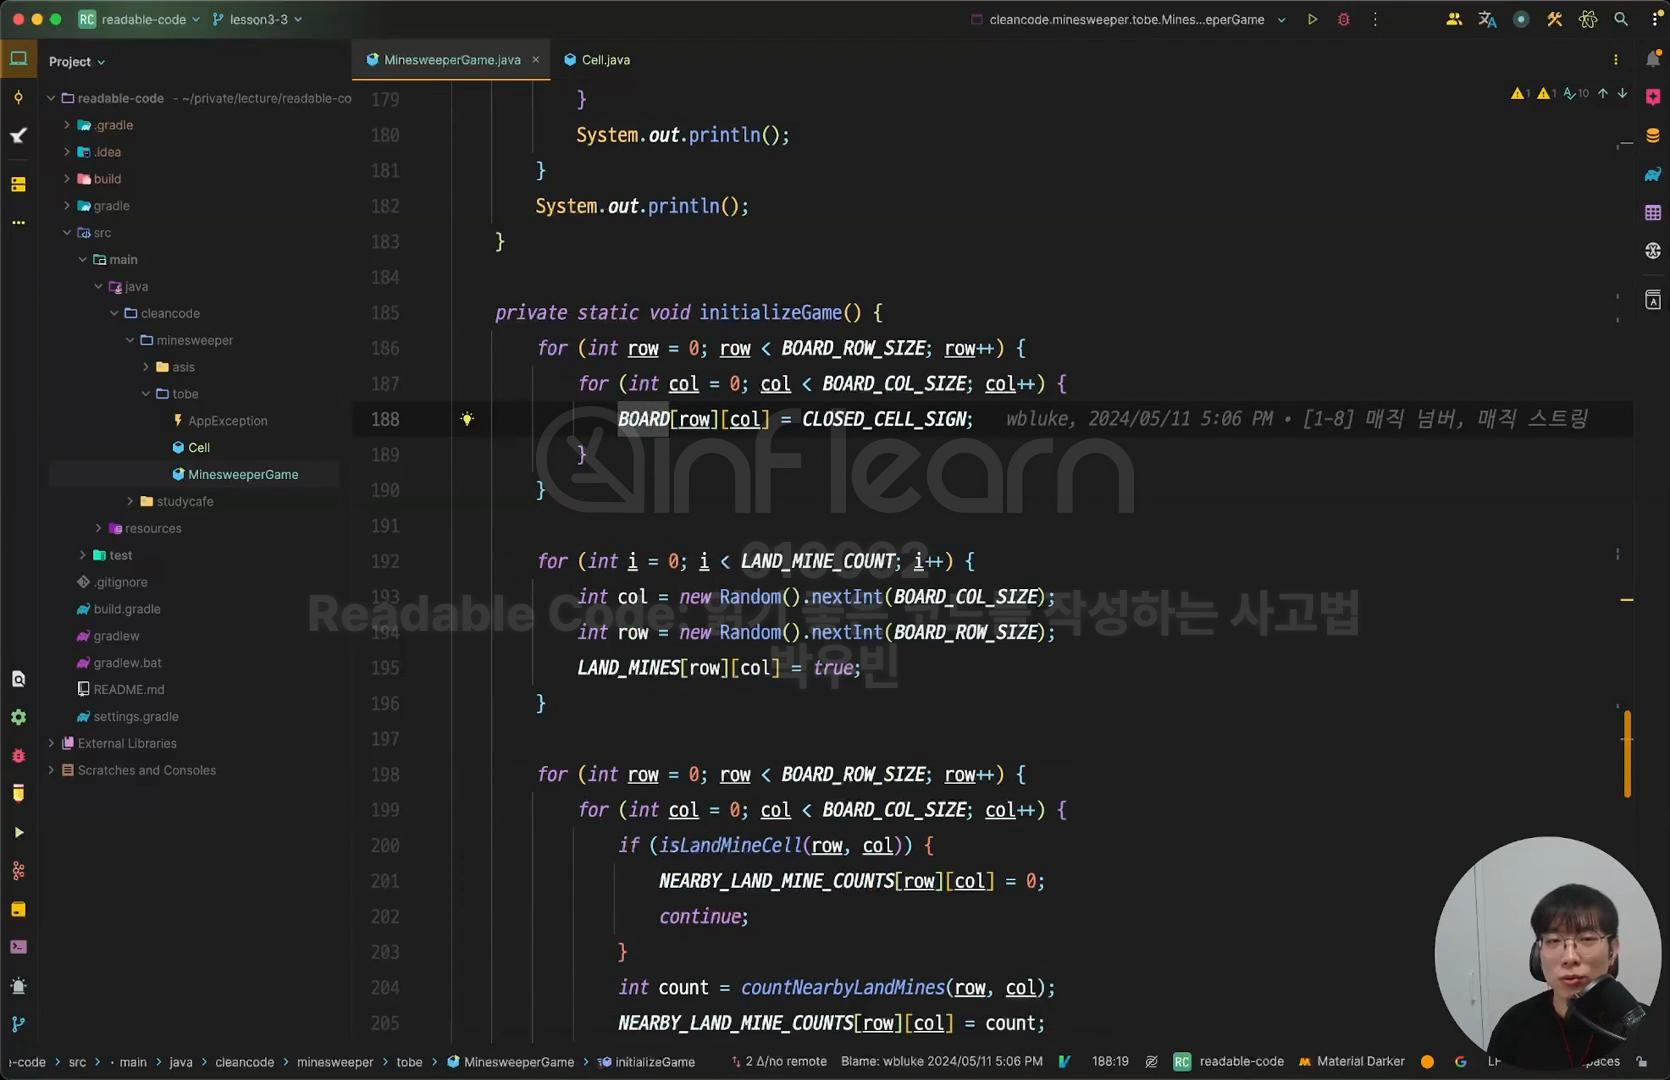Click the editor scrollbar orange thumb
This screenshot has width=1670, height=1080.
point(1627,753)
